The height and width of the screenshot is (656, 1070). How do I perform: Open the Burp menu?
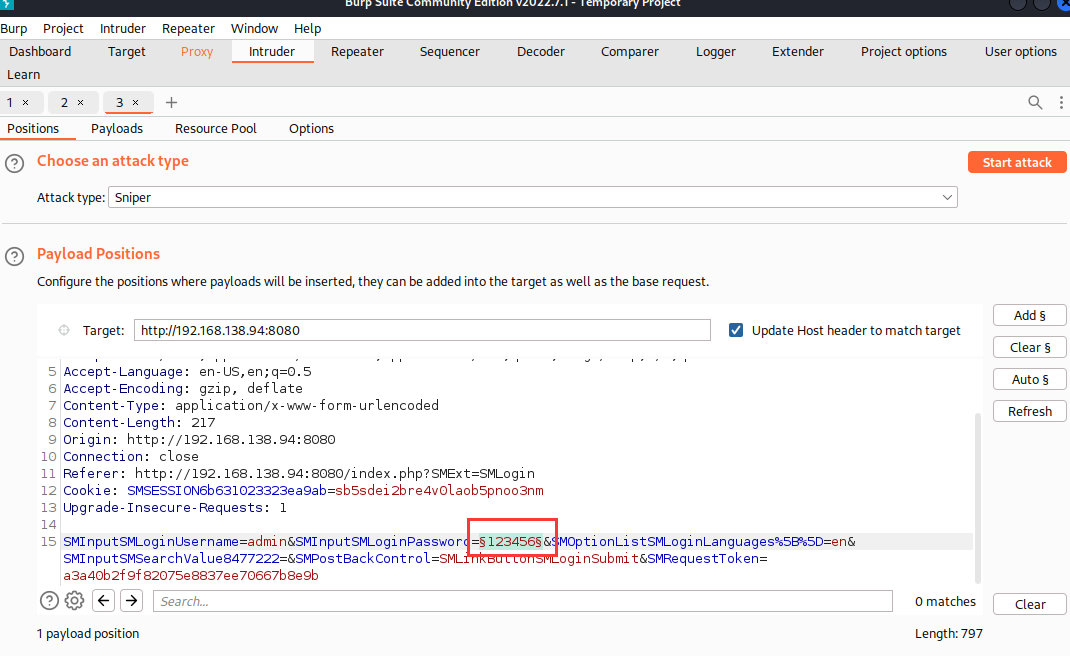pyautogui.click(x=14, y=29)
